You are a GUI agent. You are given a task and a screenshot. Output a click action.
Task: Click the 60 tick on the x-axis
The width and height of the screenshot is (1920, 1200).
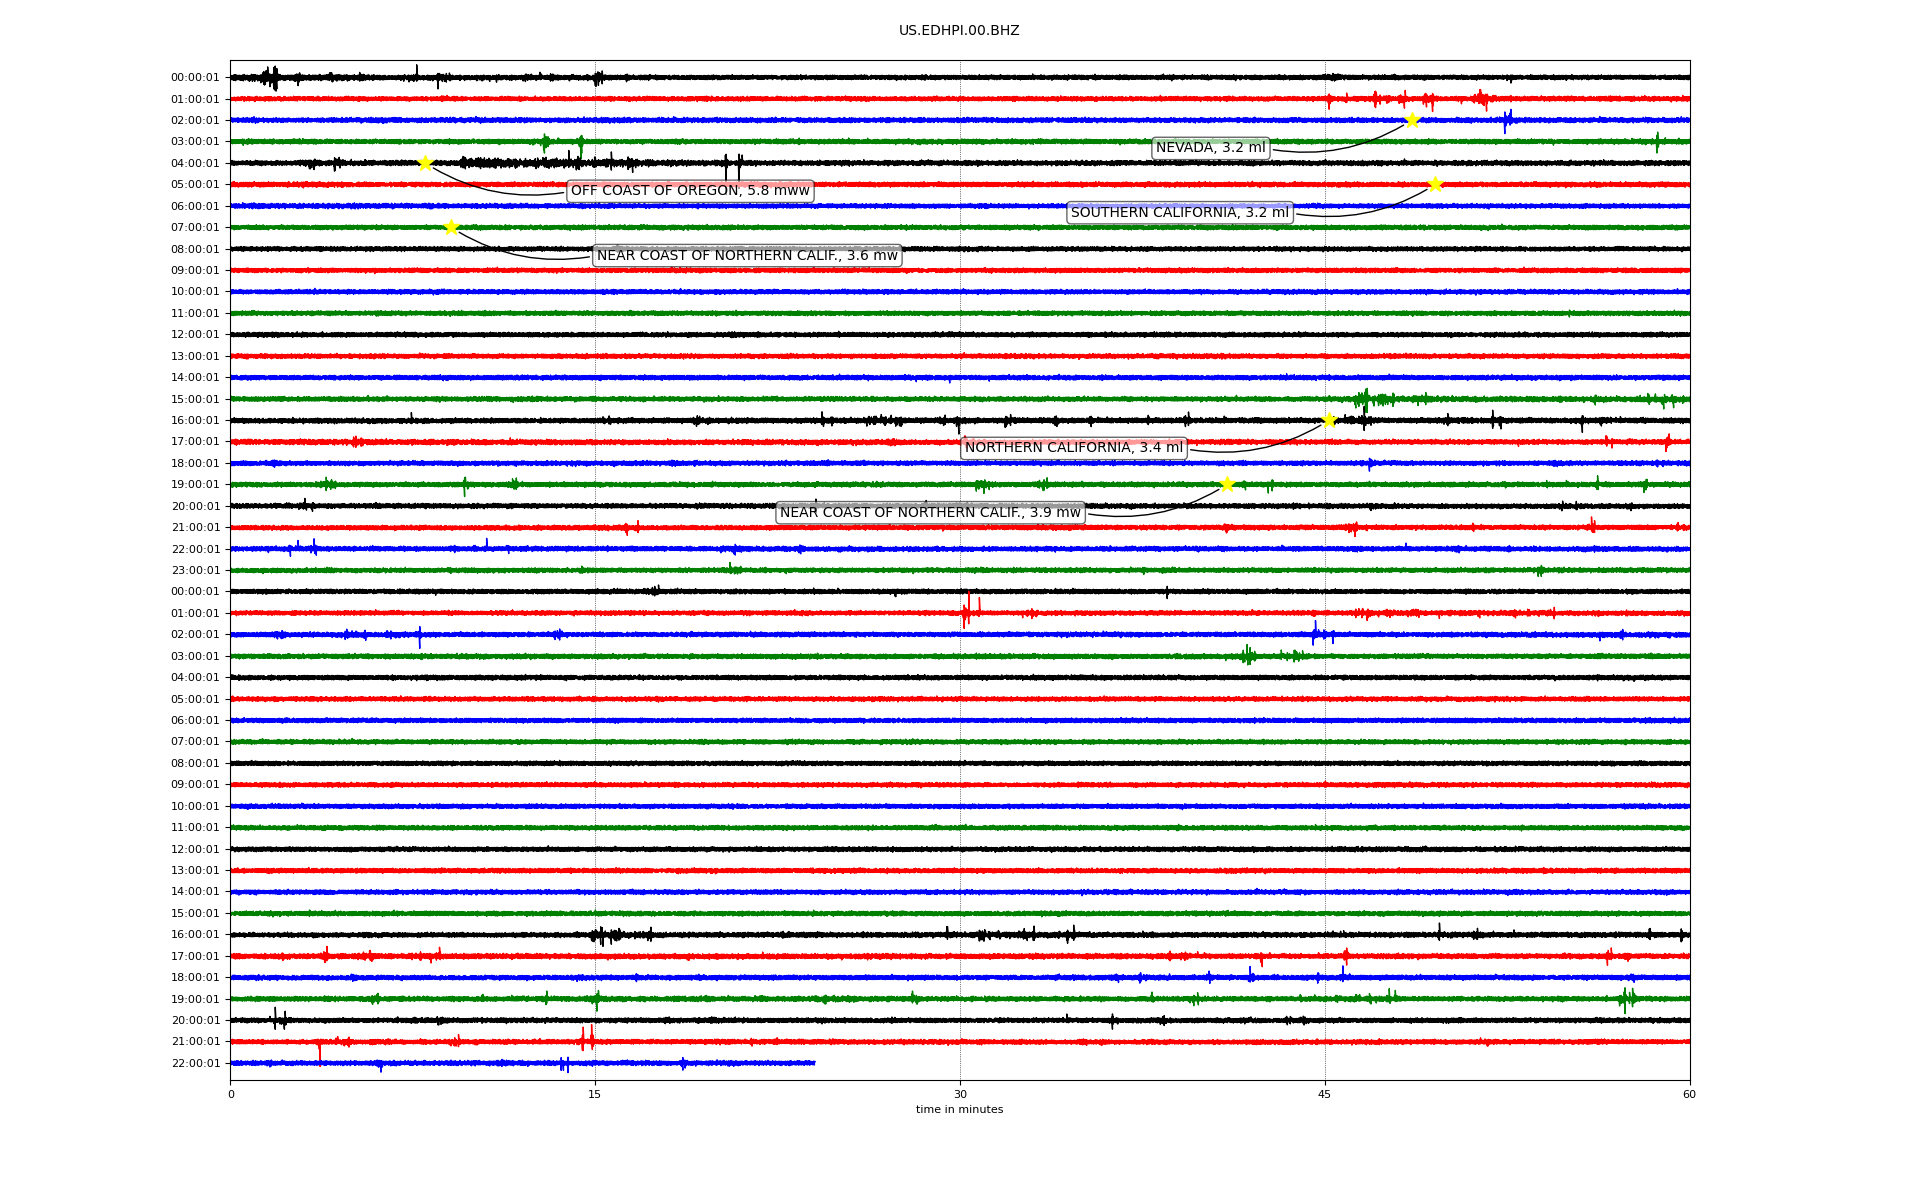[x=1689, y=1094]
